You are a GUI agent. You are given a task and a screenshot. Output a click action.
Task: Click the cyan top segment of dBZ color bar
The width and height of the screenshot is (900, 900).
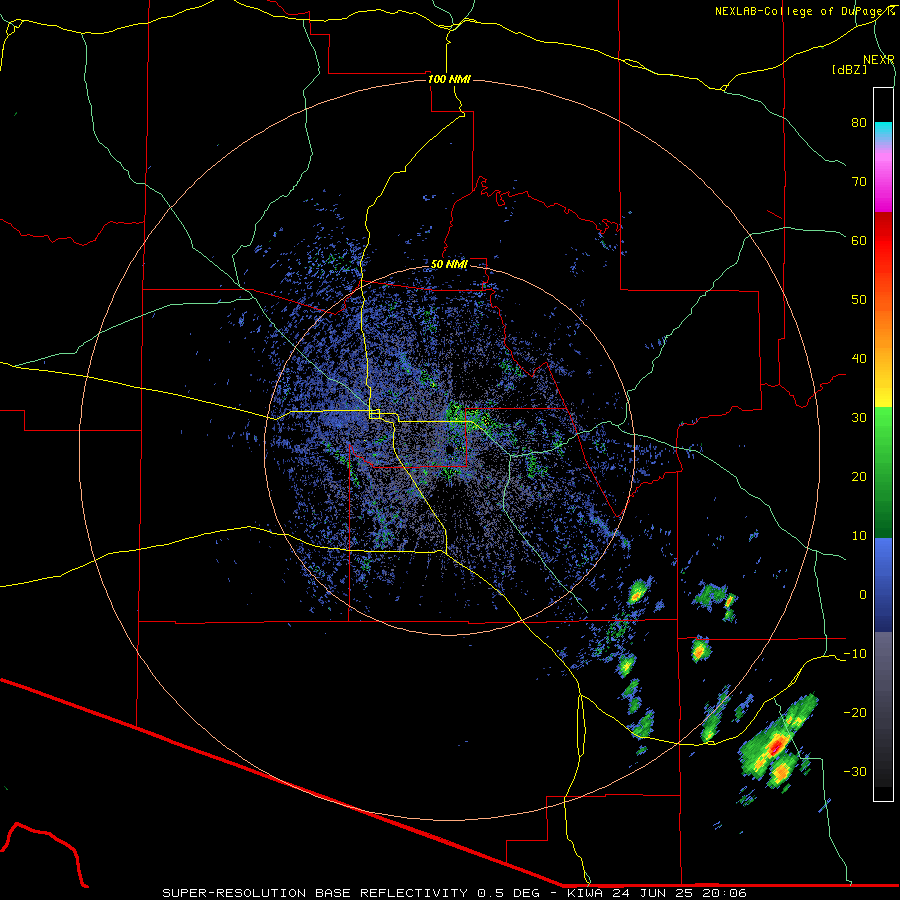point(883,130)
